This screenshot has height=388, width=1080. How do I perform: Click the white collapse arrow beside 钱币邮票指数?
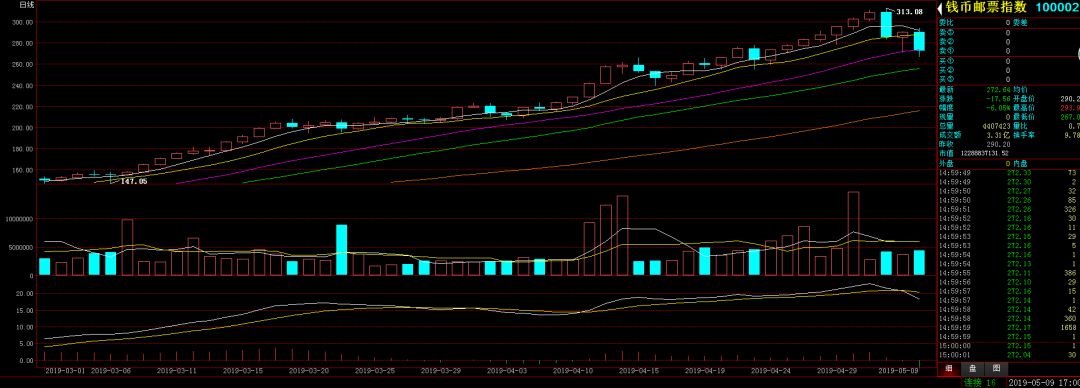pos(938,8)
